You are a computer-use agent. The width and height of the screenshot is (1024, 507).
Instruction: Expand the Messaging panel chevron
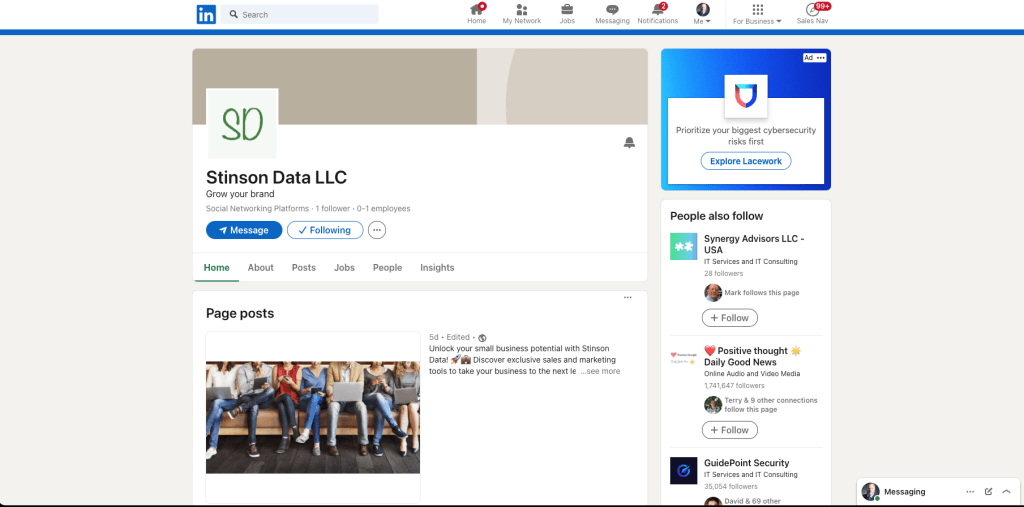click(1006, 492)
